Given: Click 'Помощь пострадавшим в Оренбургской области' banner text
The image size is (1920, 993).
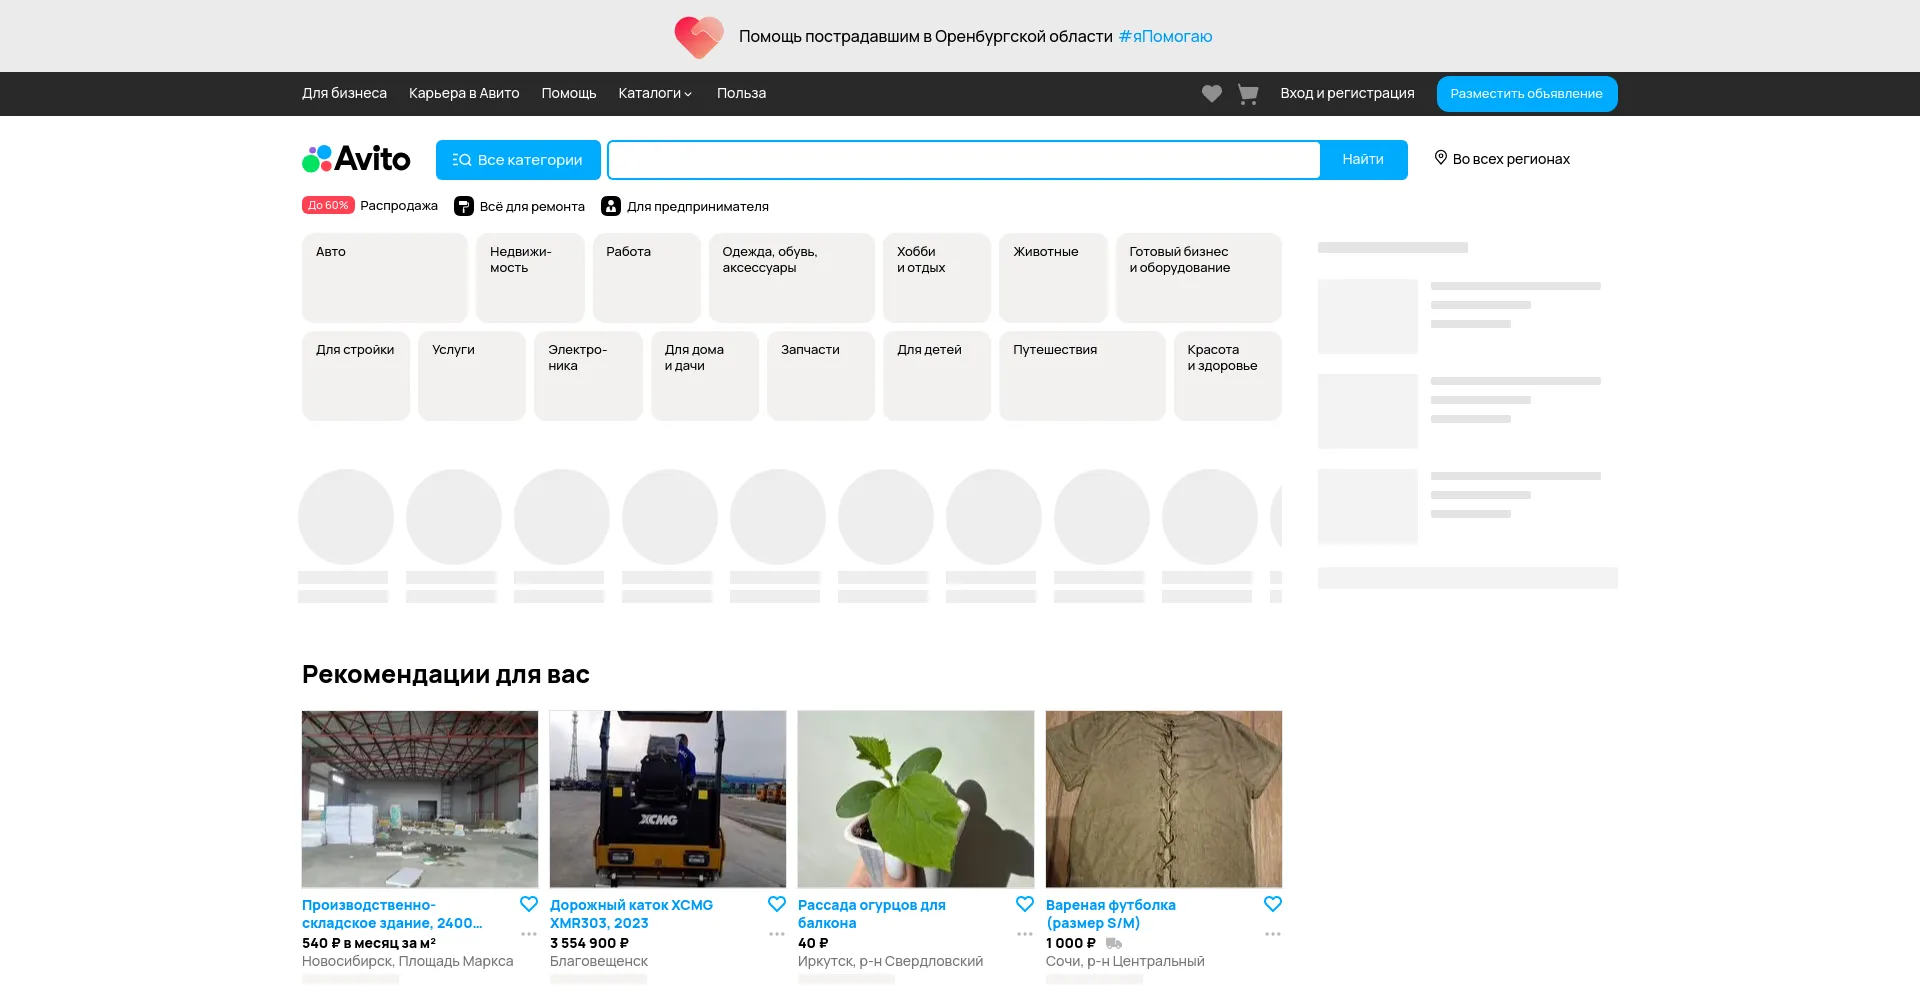Looking at the screenshot, I should [925, 36].
